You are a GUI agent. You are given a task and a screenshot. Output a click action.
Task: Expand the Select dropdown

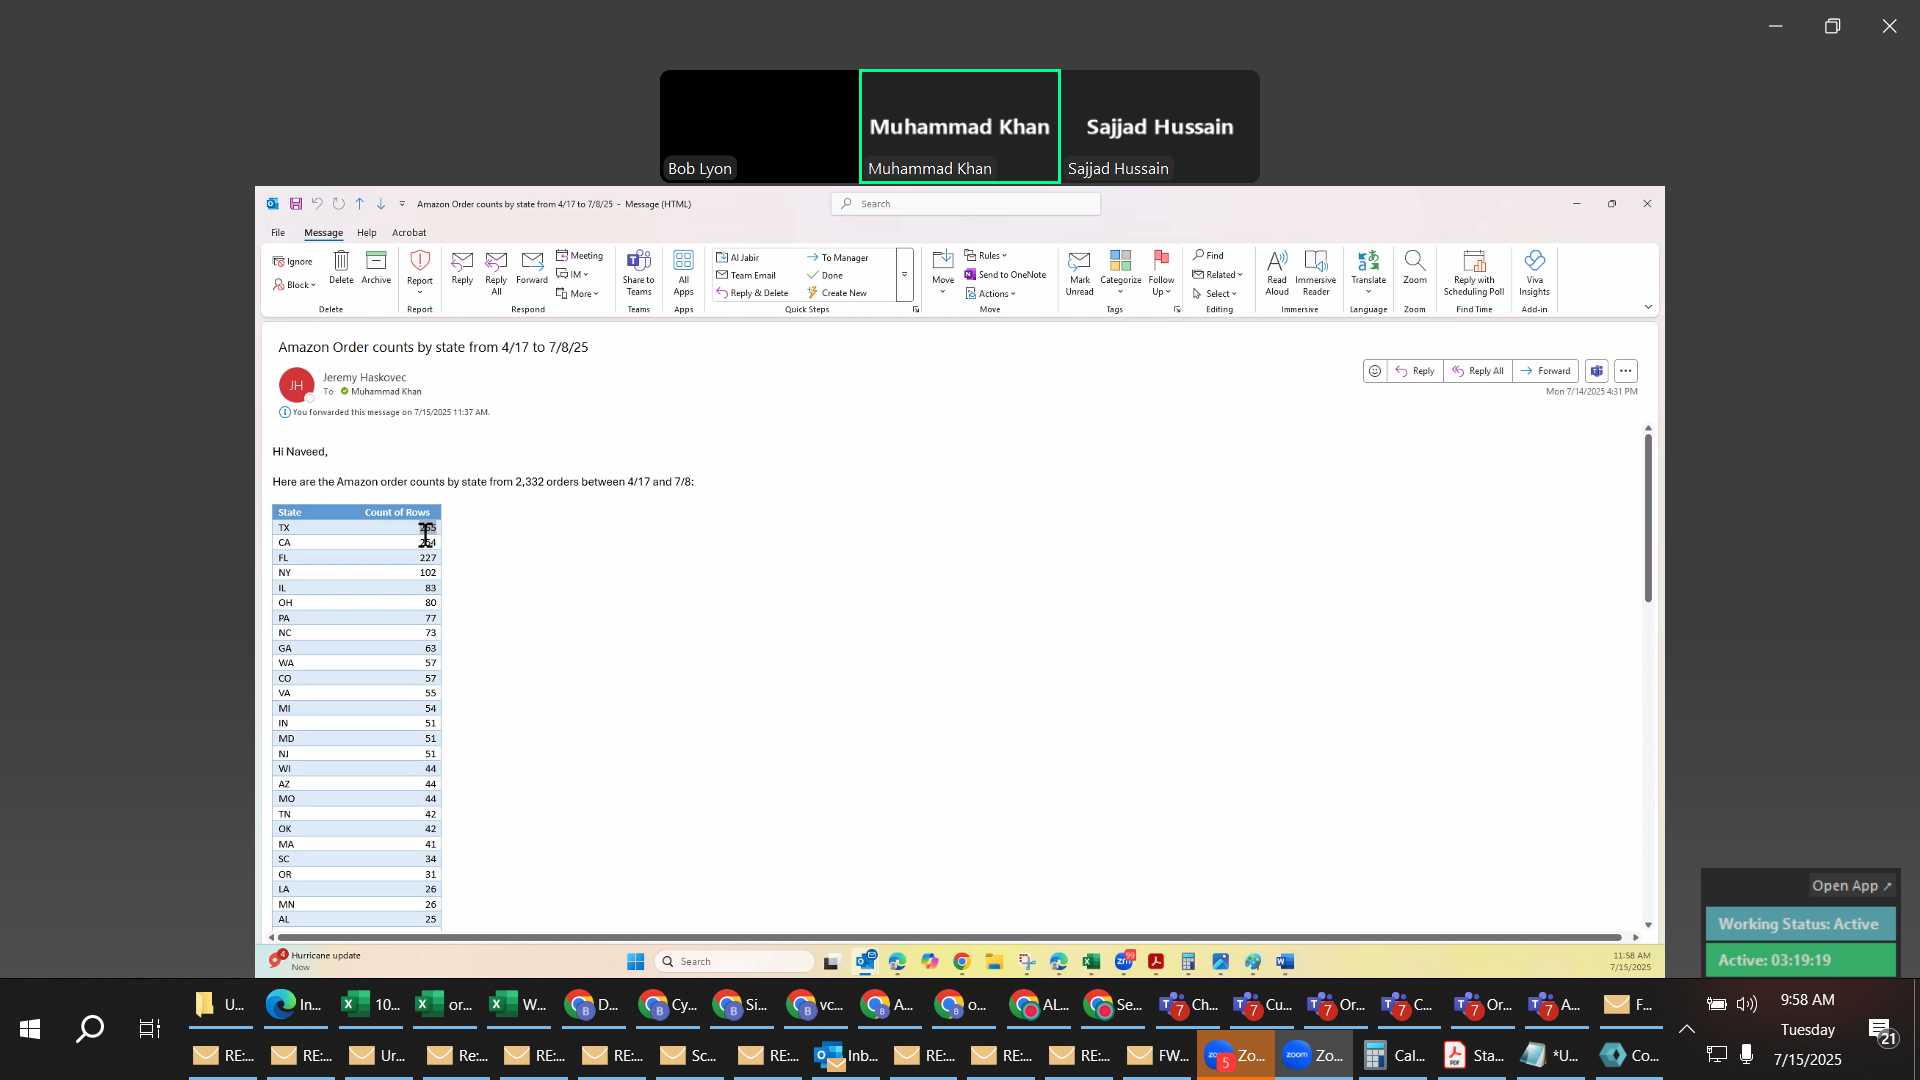tap(1215, 294)
